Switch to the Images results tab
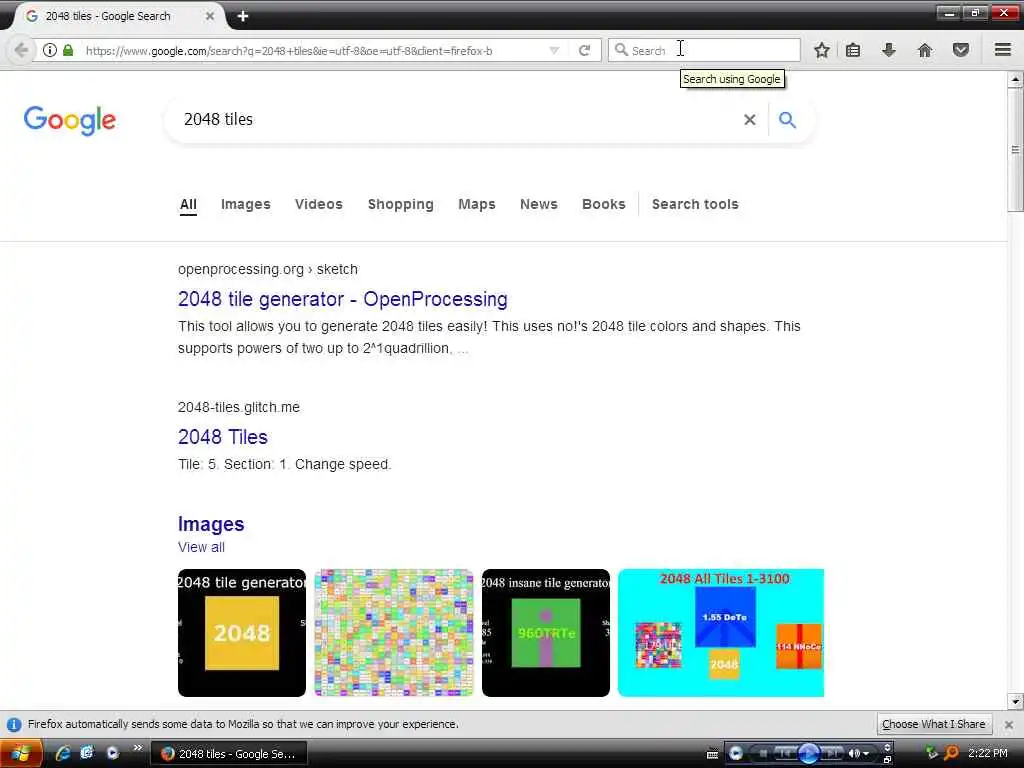Viewport: 1024px width, 768px height. (x=246, y=204)
